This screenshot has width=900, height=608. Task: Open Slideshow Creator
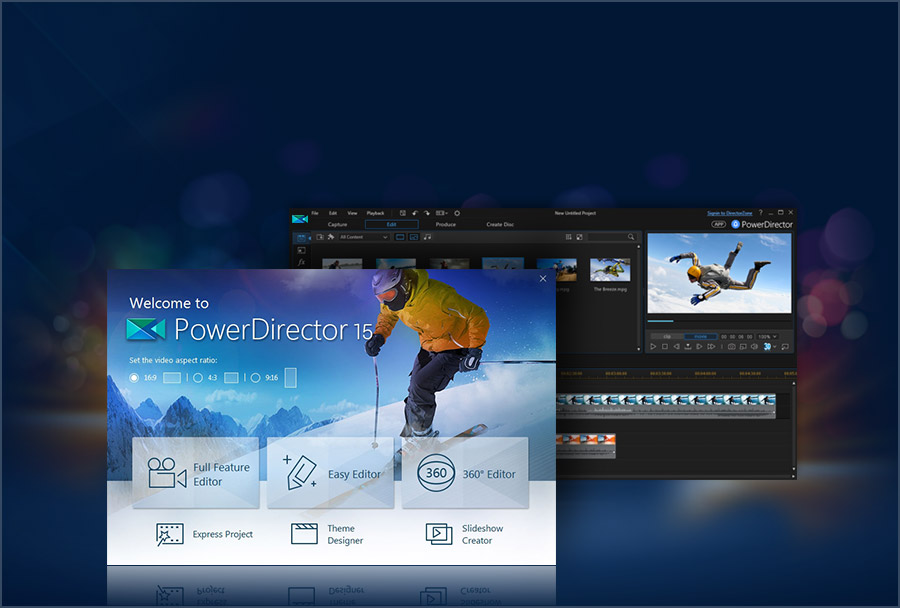(464, 534)
